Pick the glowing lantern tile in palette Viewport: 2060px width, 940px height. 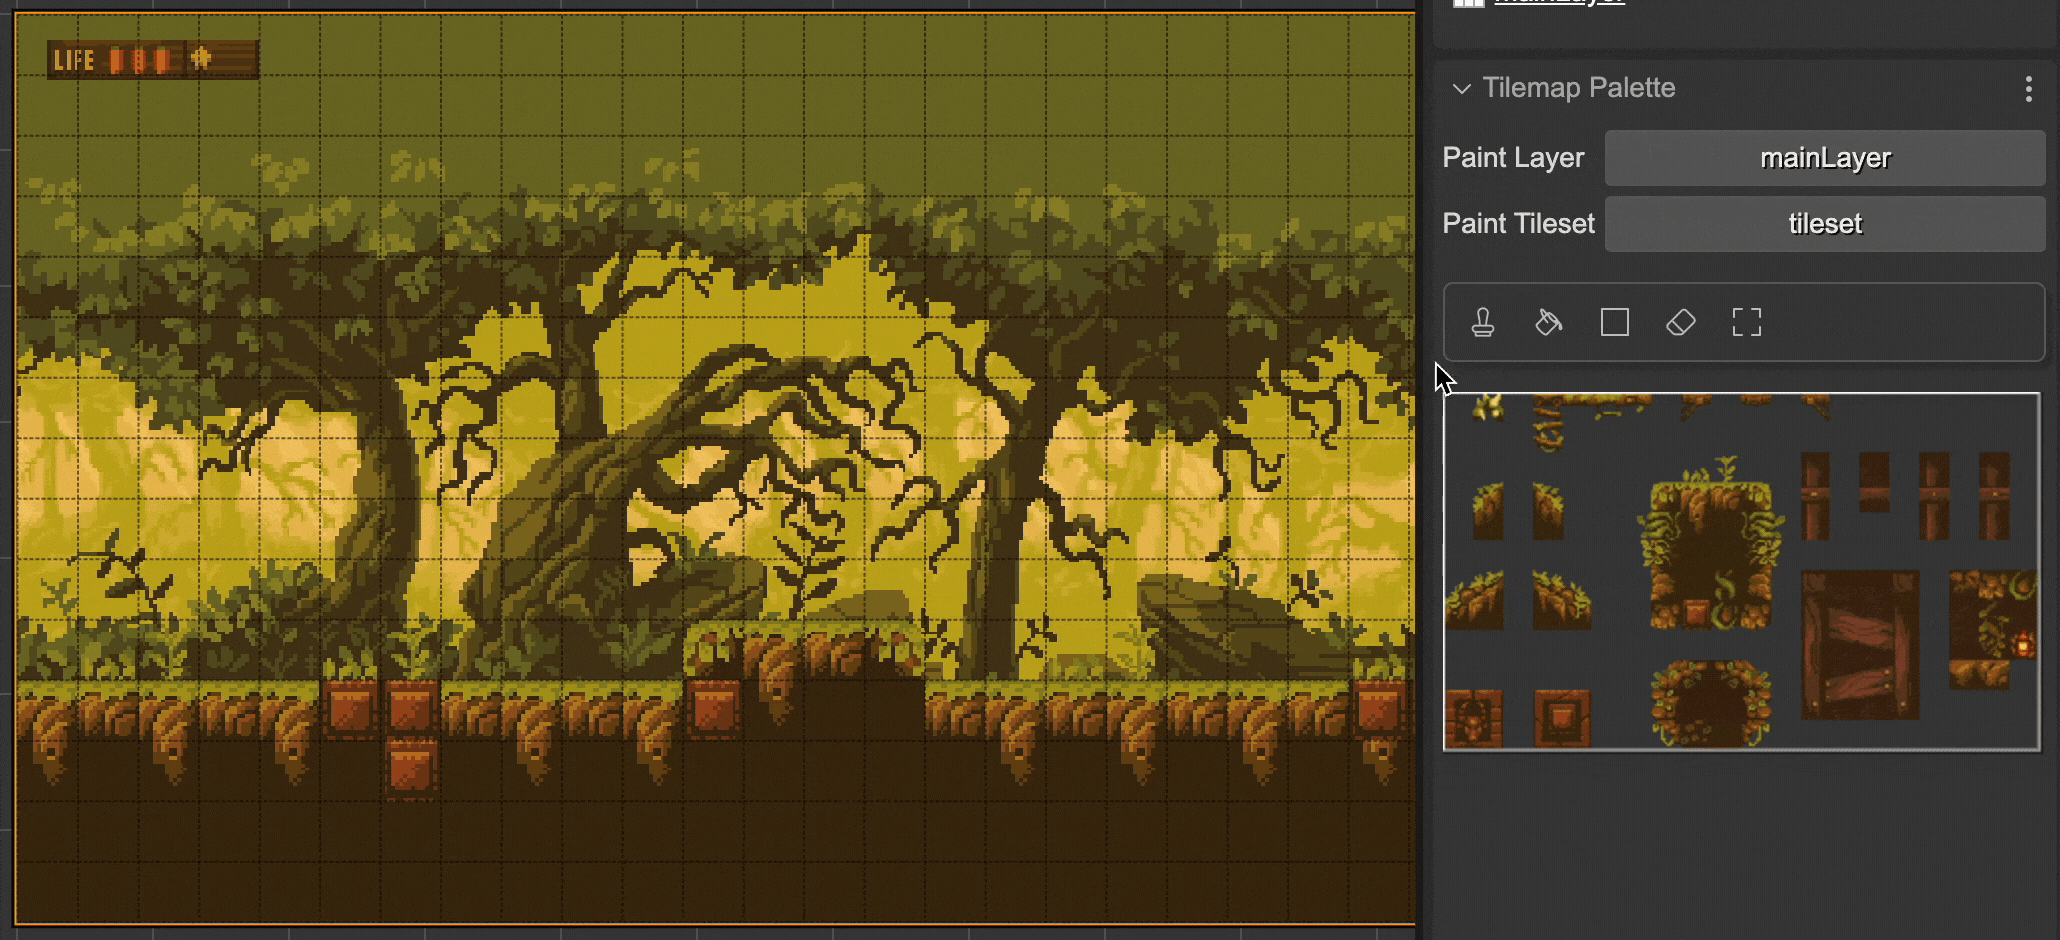pyautogui.click(x=2022, y=643)
